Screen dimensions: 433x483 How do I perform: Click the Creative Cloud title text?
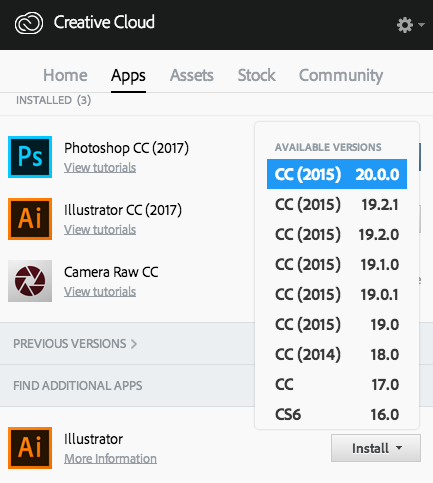click(104, 22)
